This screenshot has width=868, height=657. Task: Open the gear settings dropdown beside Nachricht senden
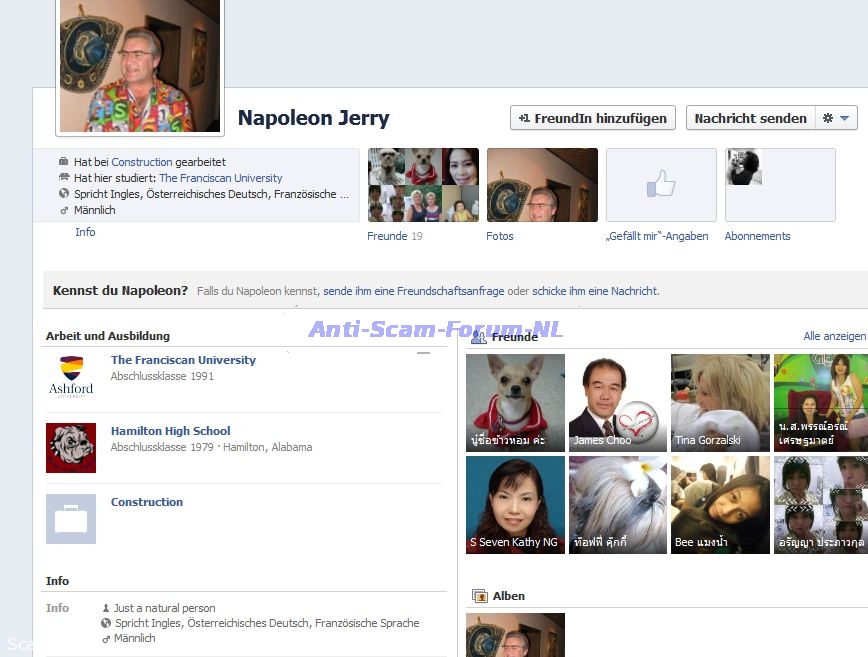coord(837,118)
